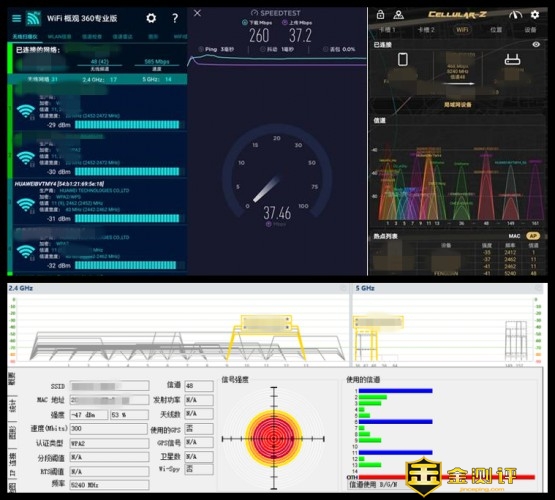
Task: Click the RTS threshold field
Action: 109,472
